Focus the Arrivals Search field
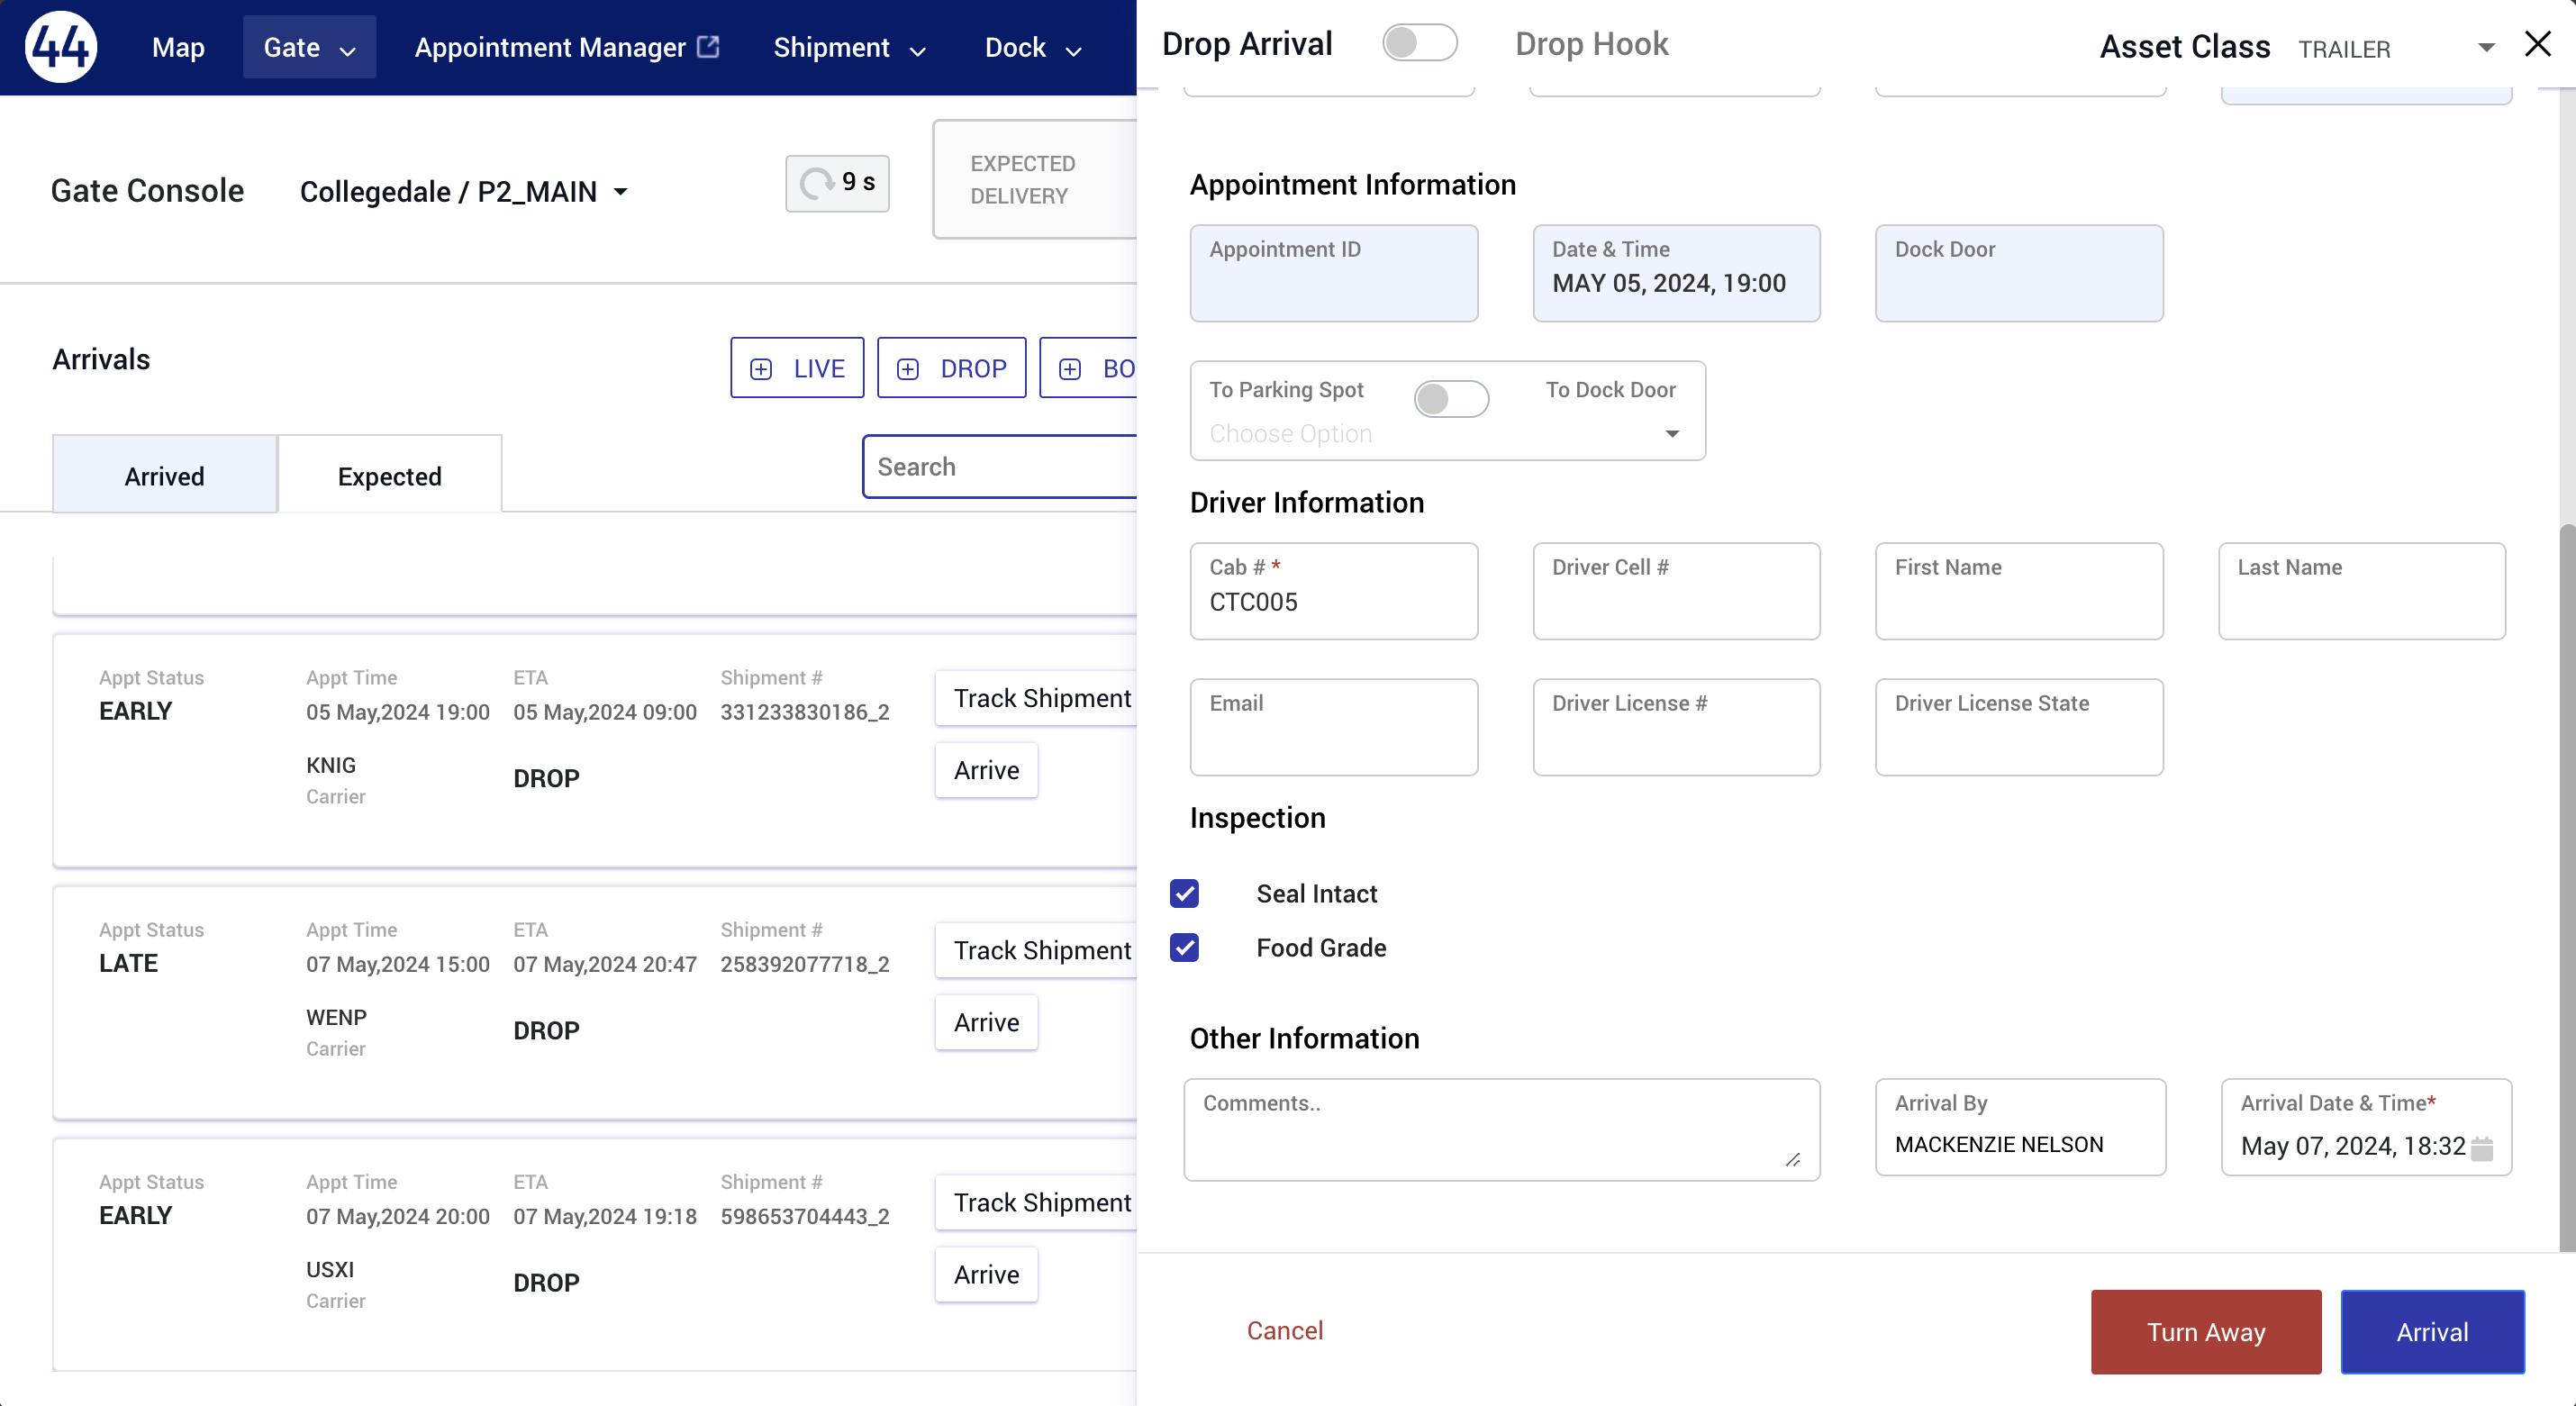The height and width of the screenshot is (1406, 2576). point(999,466)
